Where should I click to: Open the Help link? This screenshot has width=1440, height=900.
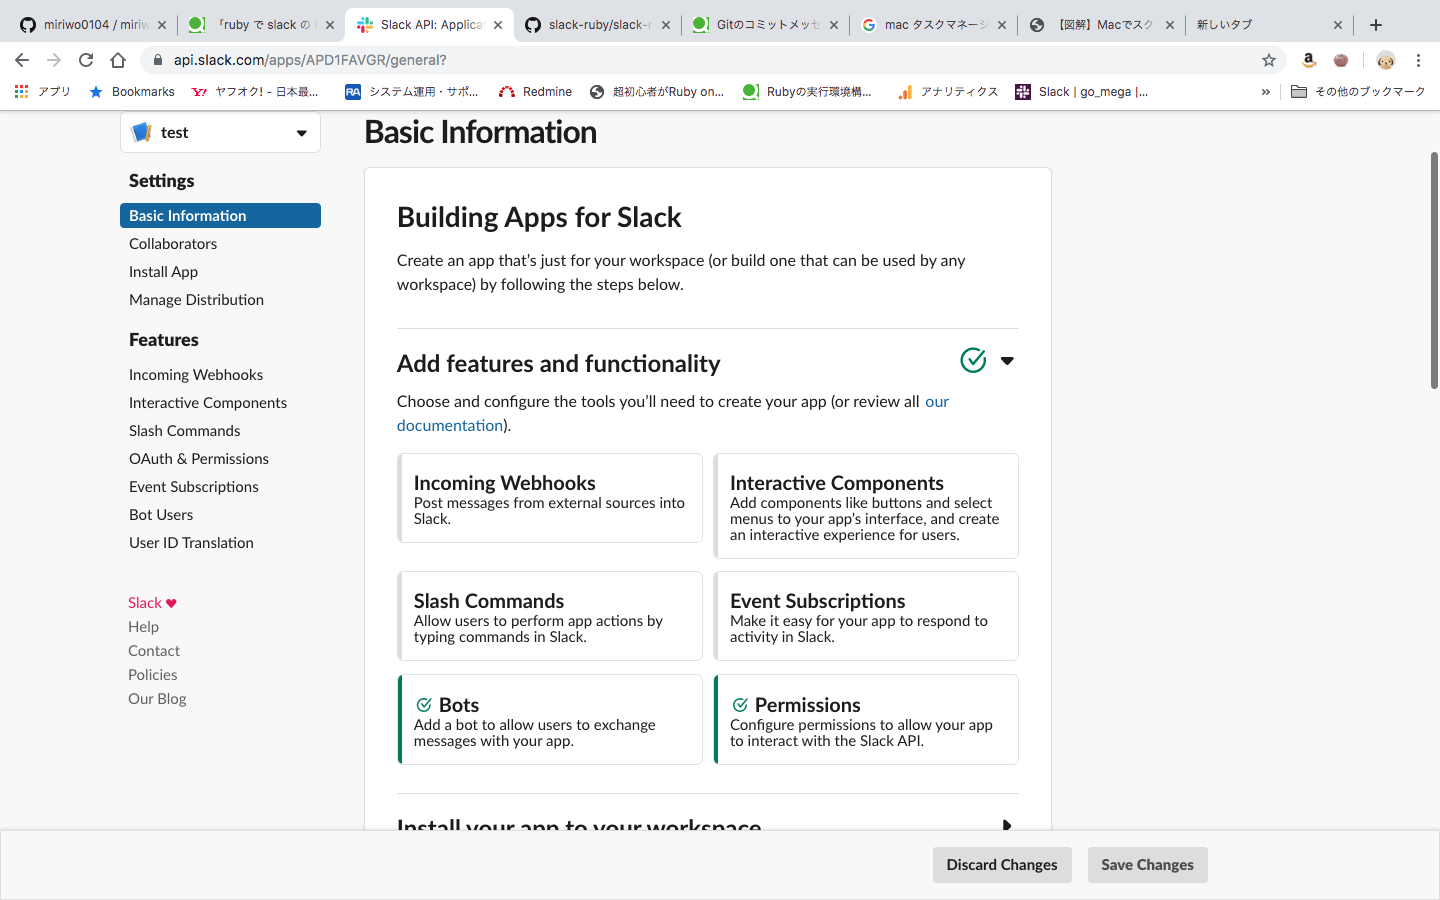point(143,627)
